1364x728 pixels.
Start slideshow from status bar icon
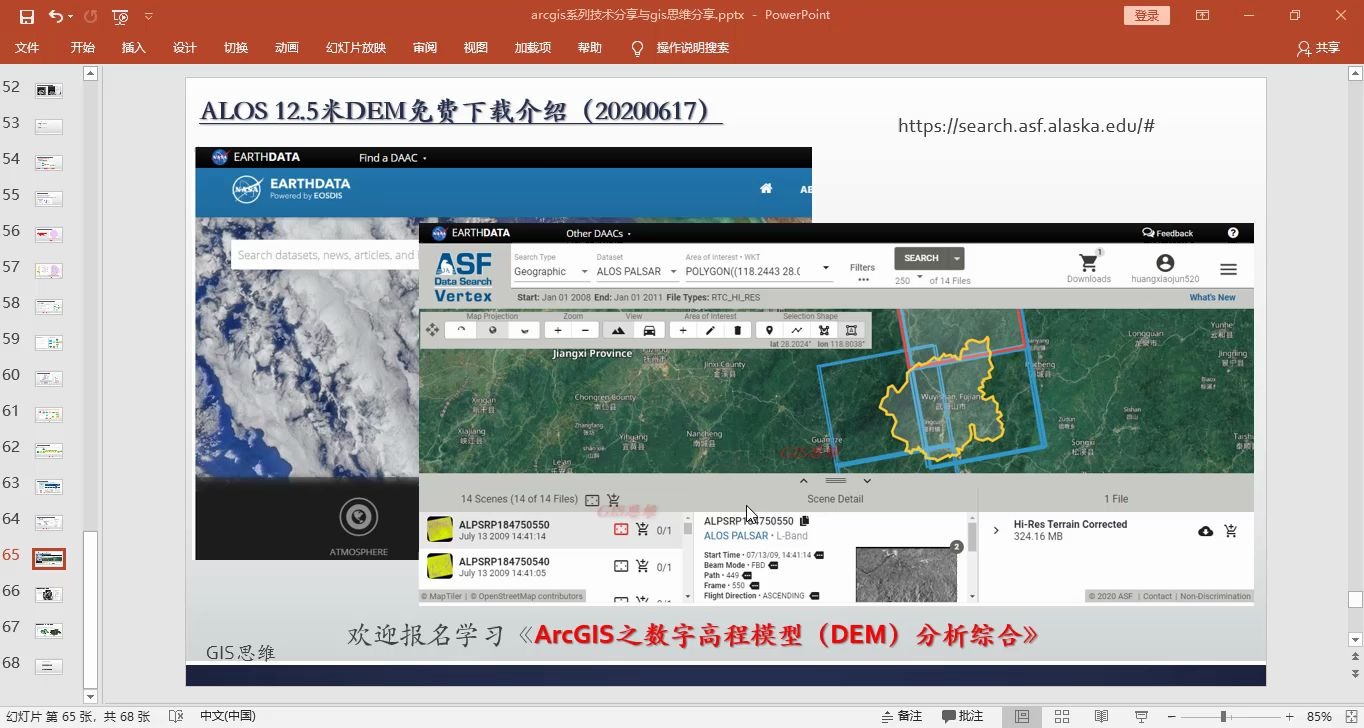(x=1141, y=716)
